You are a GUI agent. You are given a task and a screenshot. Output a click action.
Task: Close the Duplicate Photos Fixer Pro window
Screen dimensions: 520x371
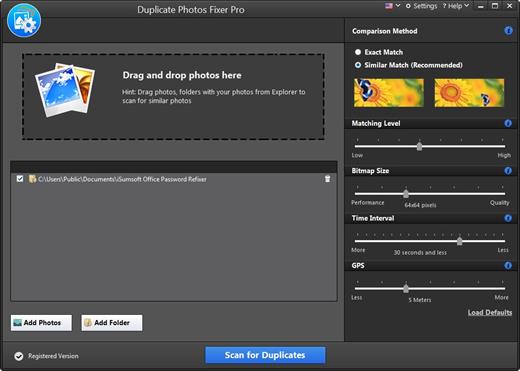[510, 6]
